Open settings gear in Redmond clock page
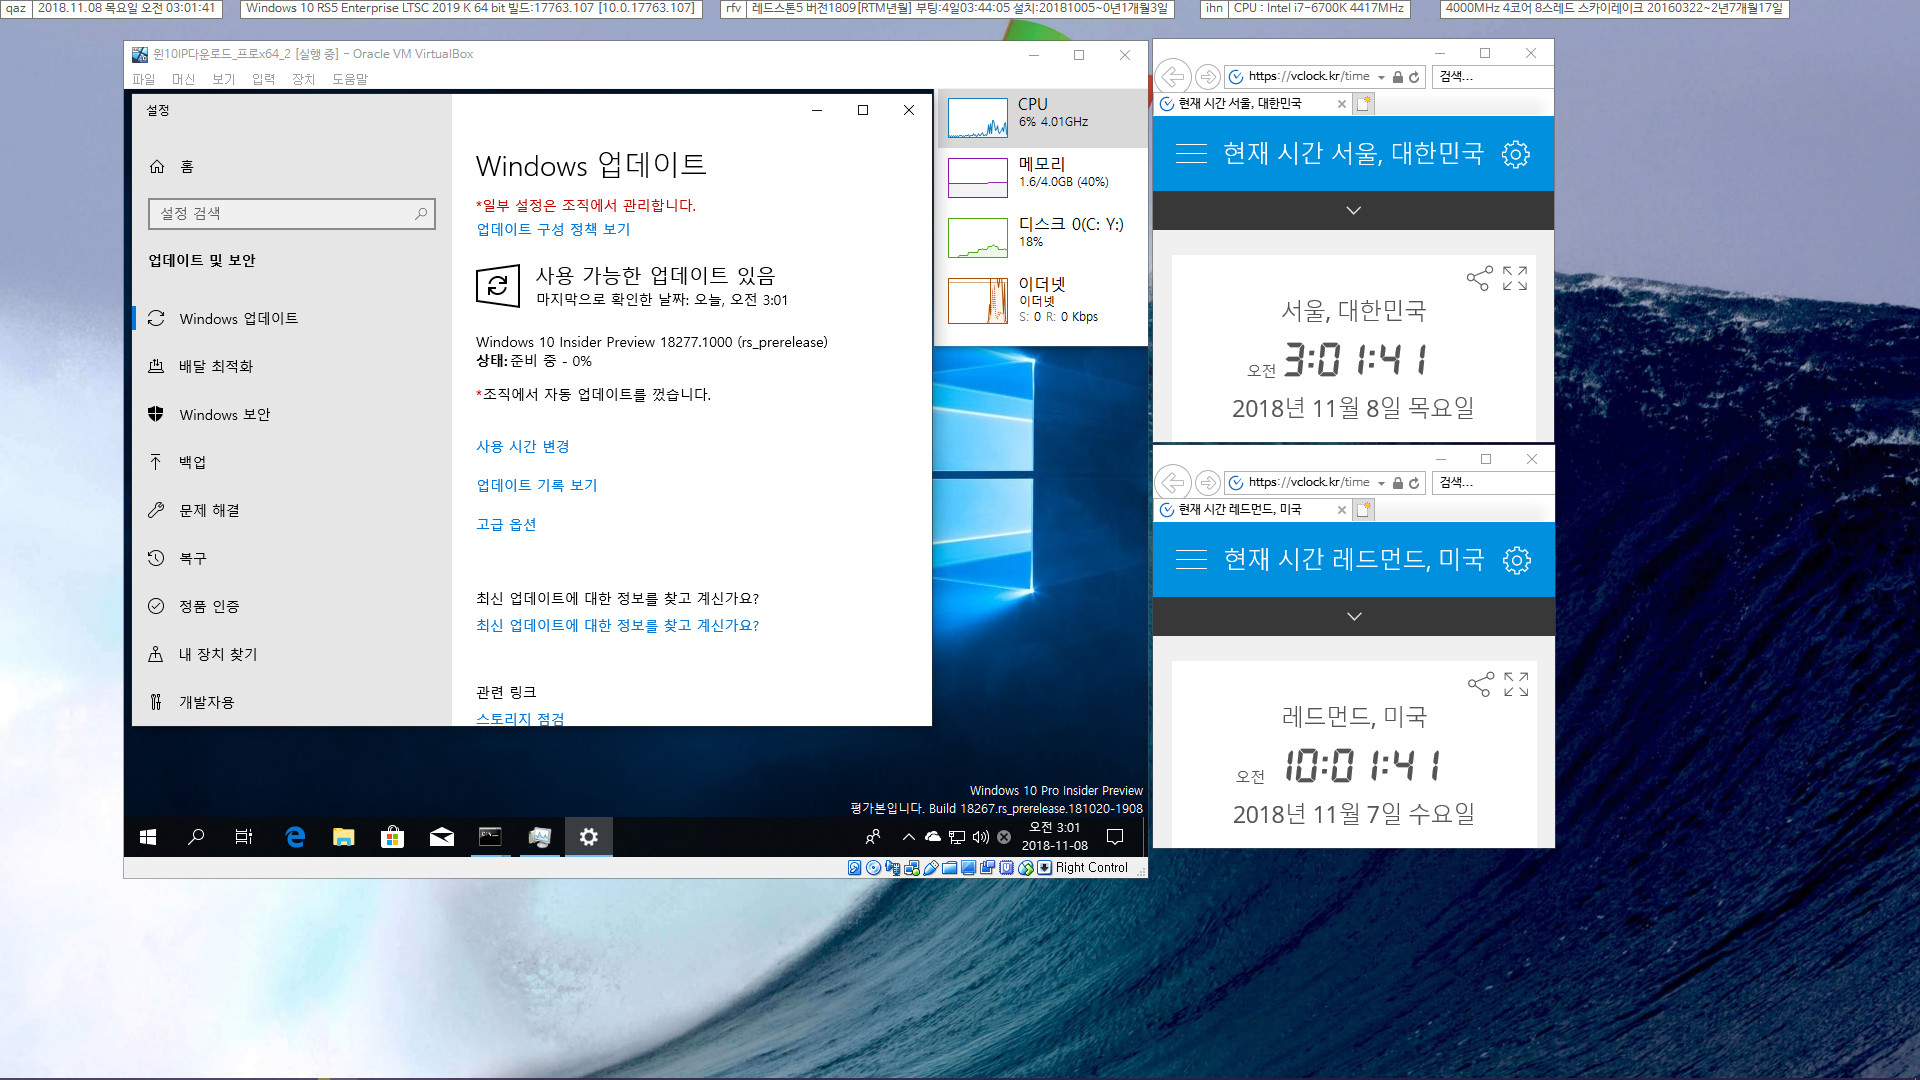The height and width of the screenshot is (1080, 1920). point(1517,560)
